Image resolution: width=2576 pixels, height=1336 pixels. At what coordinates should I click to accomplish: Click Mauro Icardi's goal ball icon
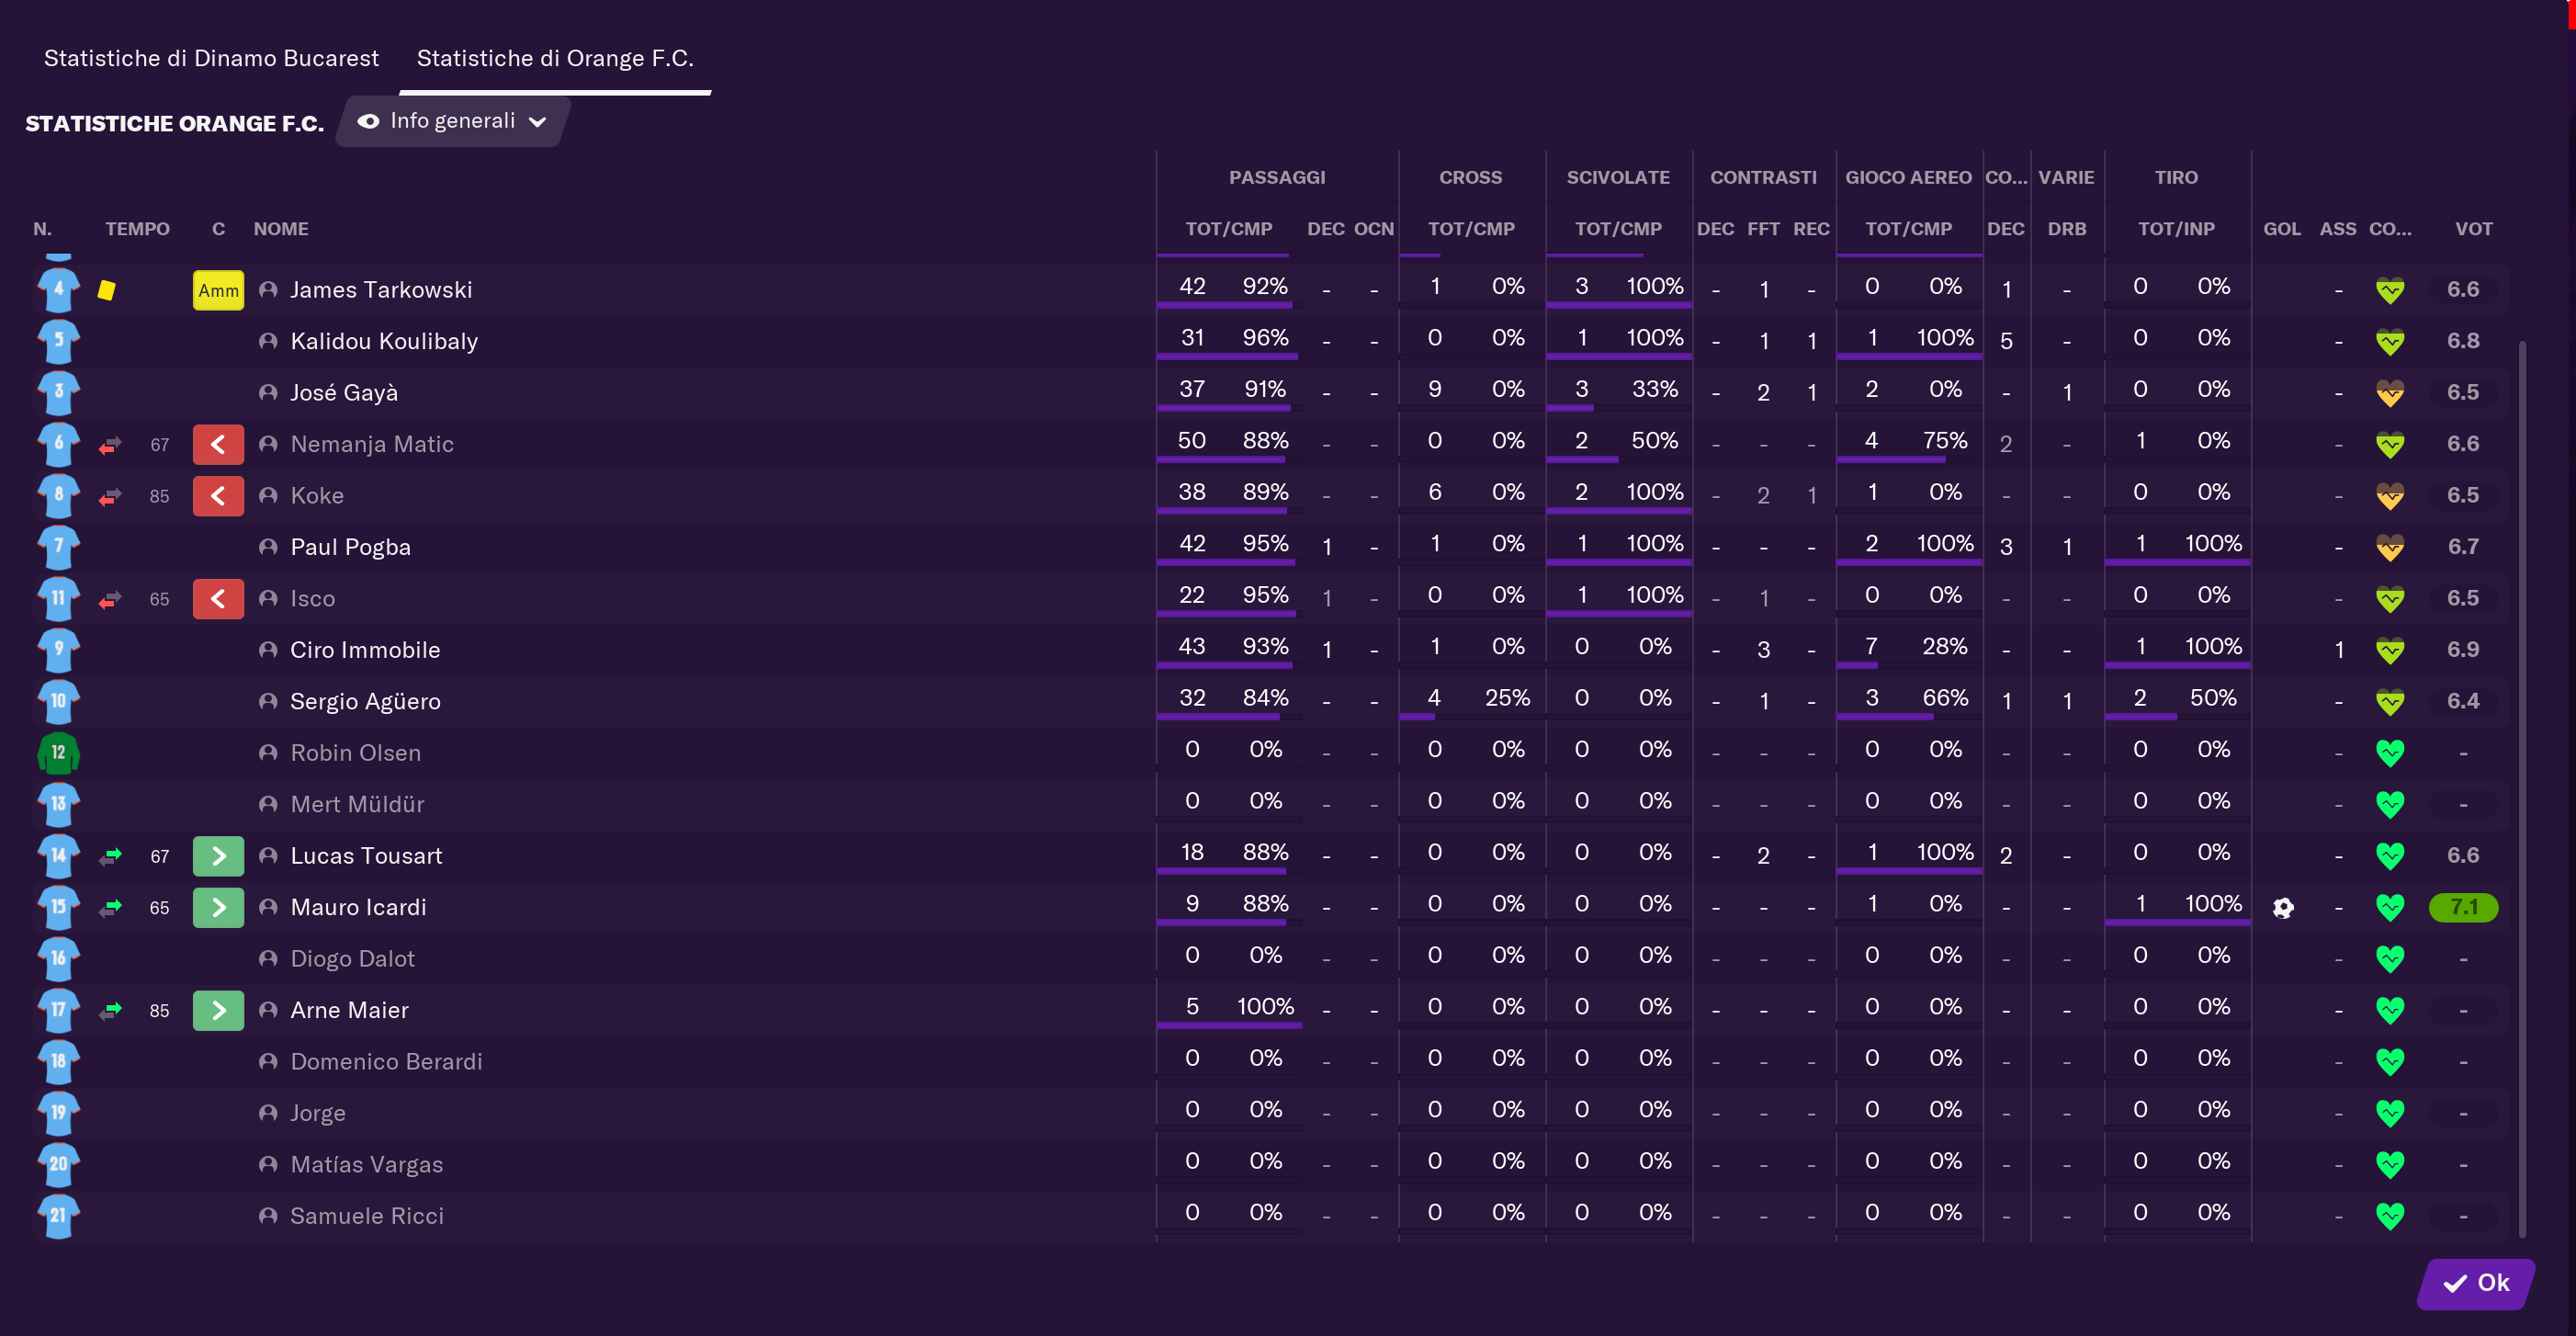[x=2282, y=907]
